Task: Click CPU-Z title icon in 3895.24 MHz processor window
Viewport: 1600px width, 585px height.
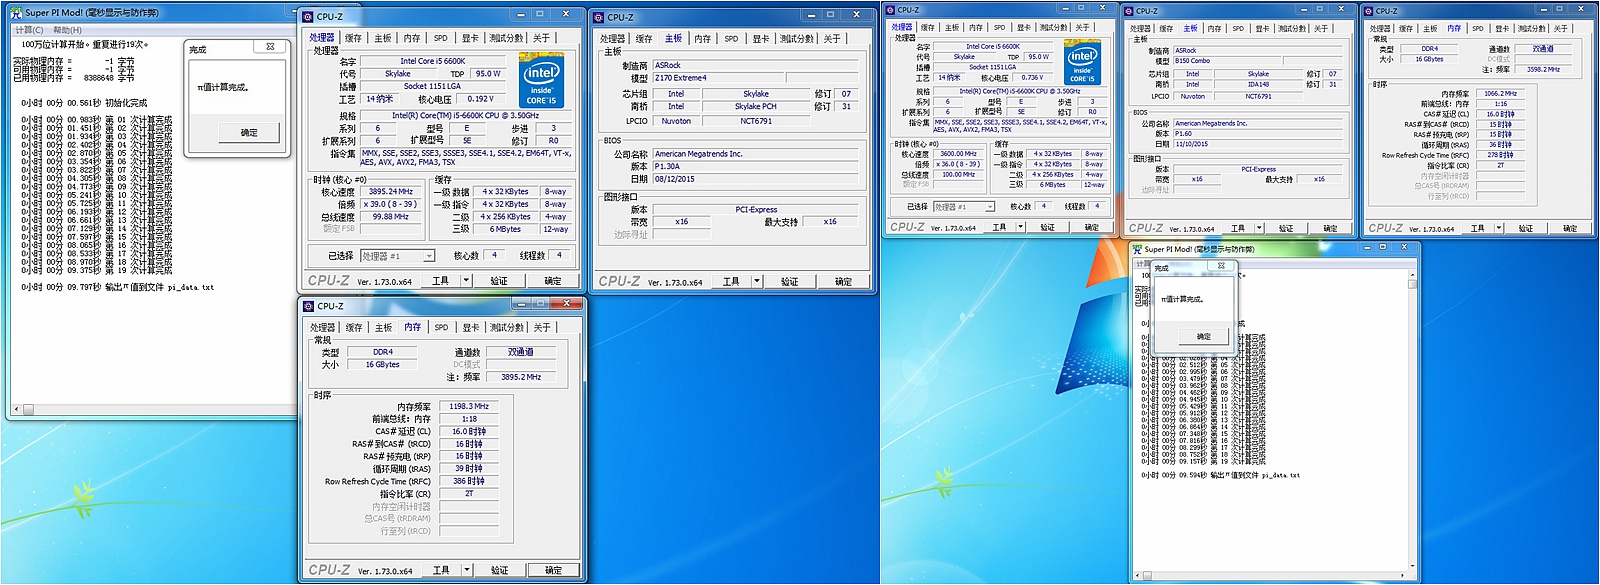Action: tap(308, 16)
